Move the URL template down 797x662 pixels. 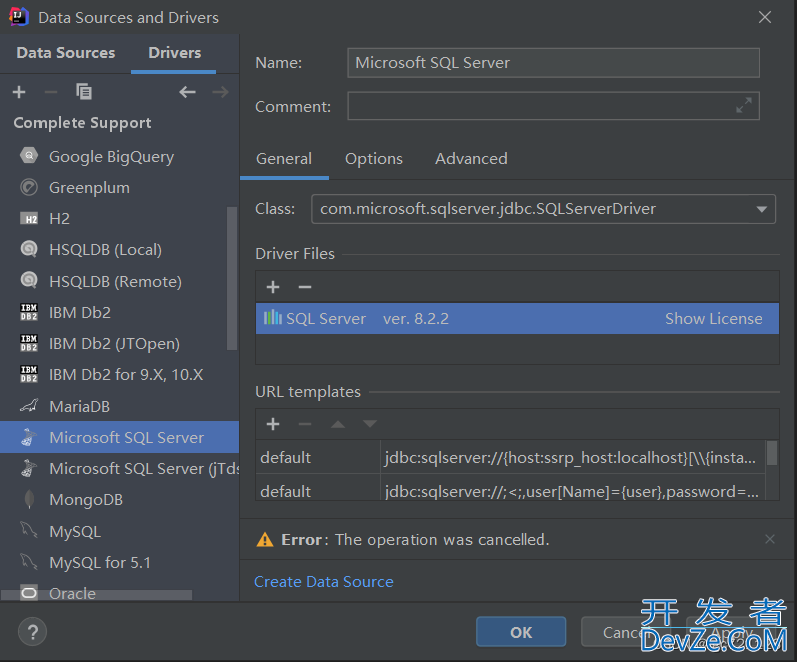point(370,424)
